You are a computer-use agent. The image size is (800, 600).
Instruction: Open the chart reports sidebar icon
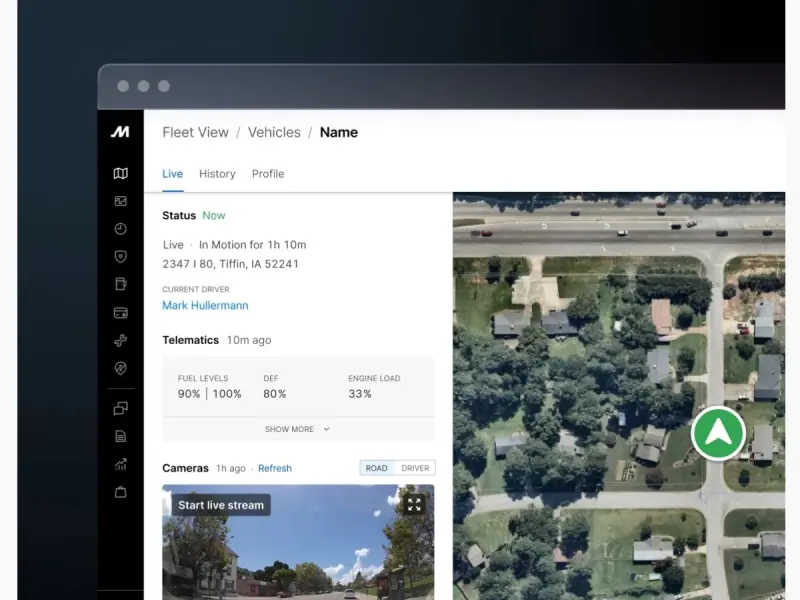point(120,464)
